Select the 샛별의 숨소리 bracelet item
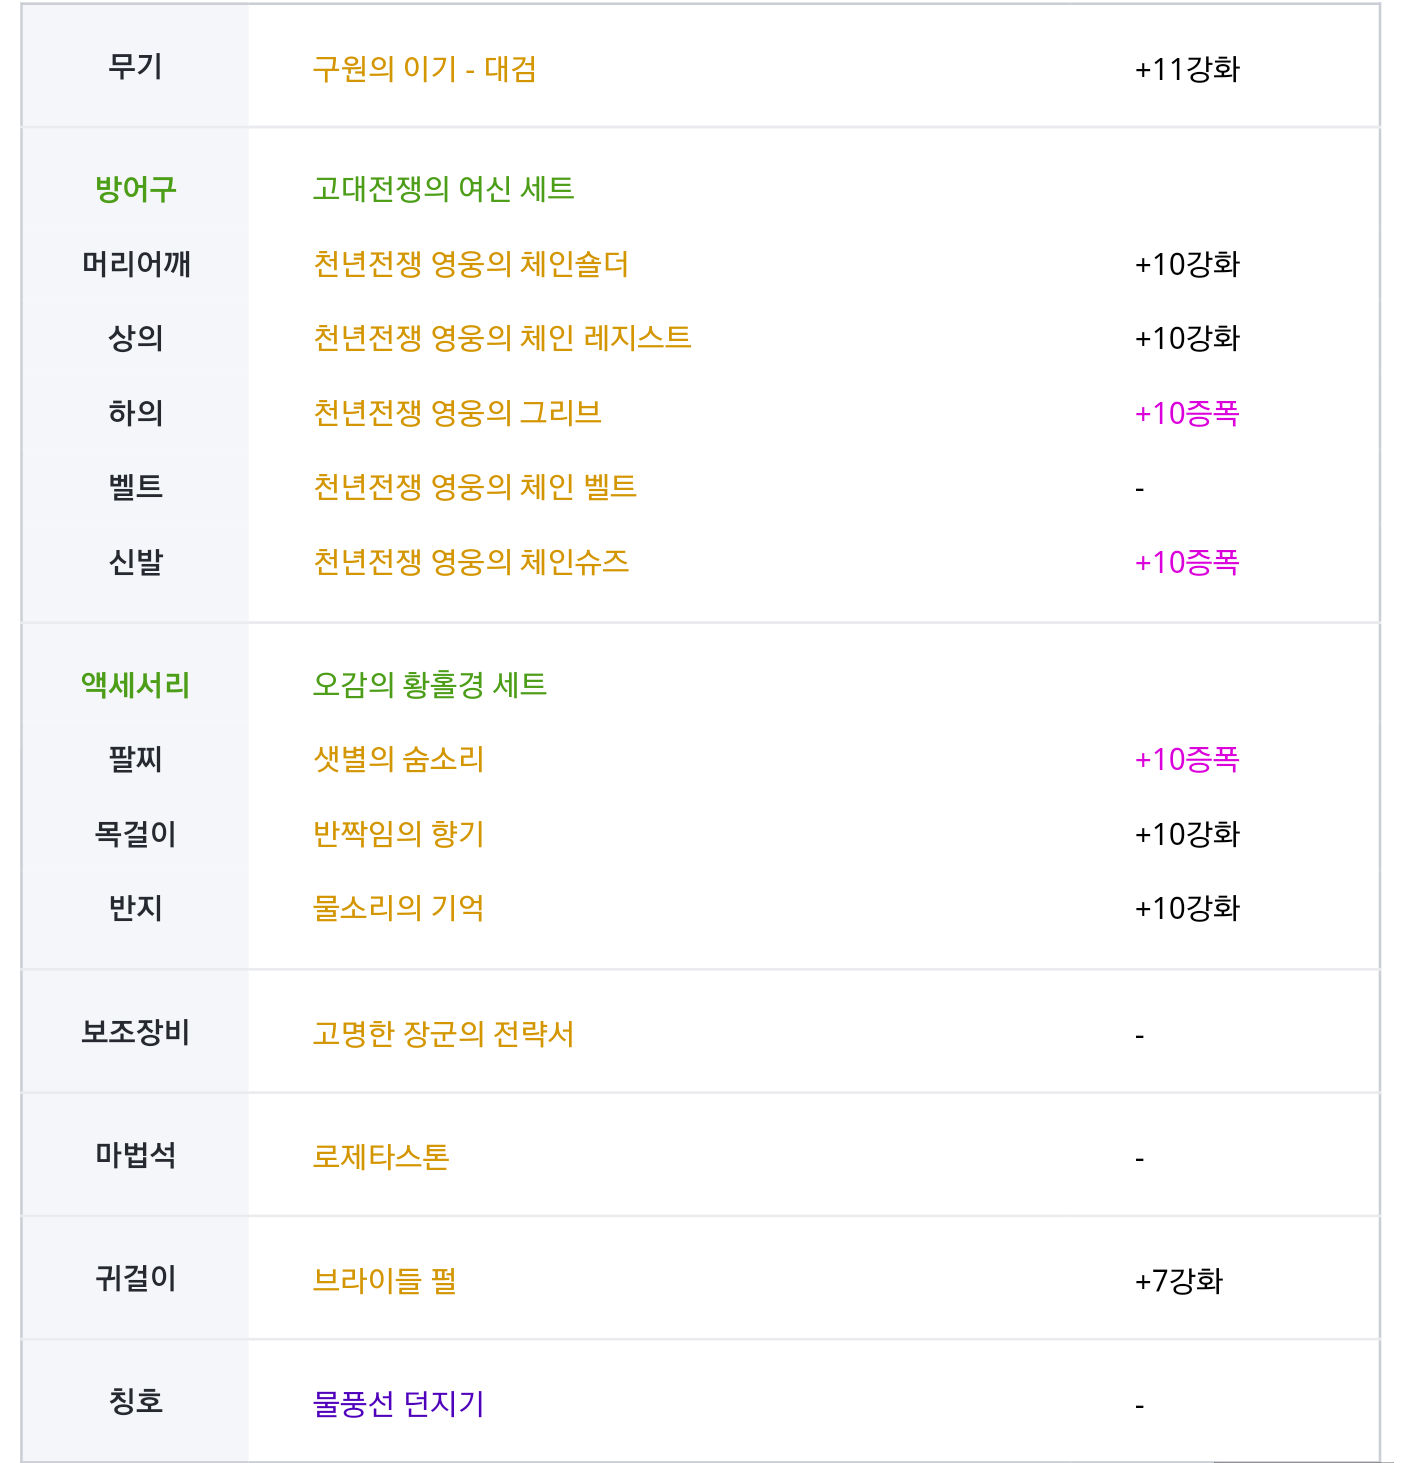The height and width of the screenshot is (1463, 1401). pyautogui.click(x=398, y=759)
